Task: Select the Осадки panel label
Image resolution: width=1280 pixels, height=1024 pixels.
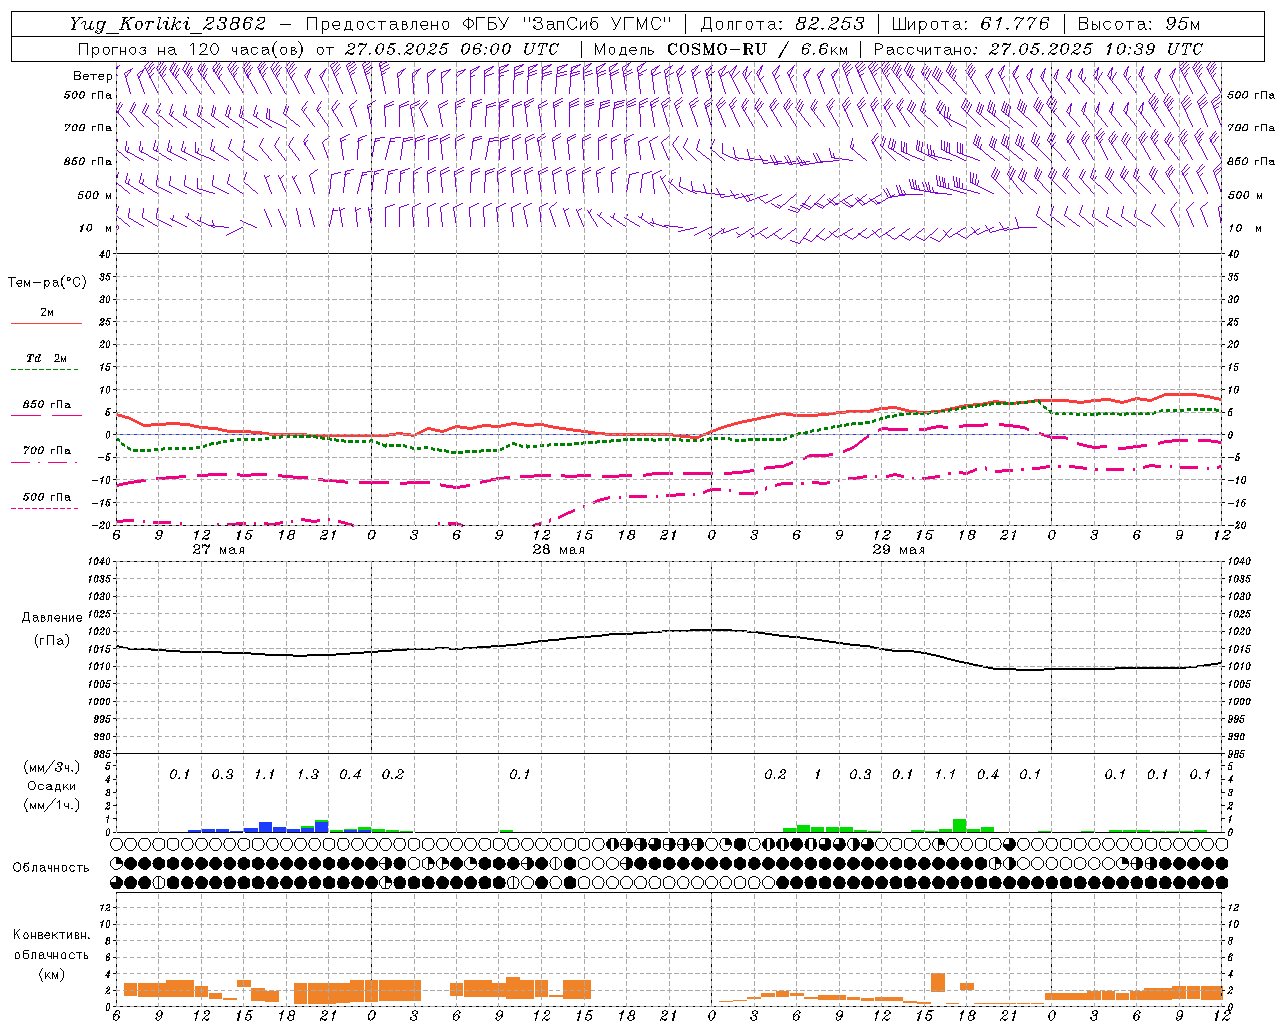Action: pyautogui.click(x=51, y=786)
